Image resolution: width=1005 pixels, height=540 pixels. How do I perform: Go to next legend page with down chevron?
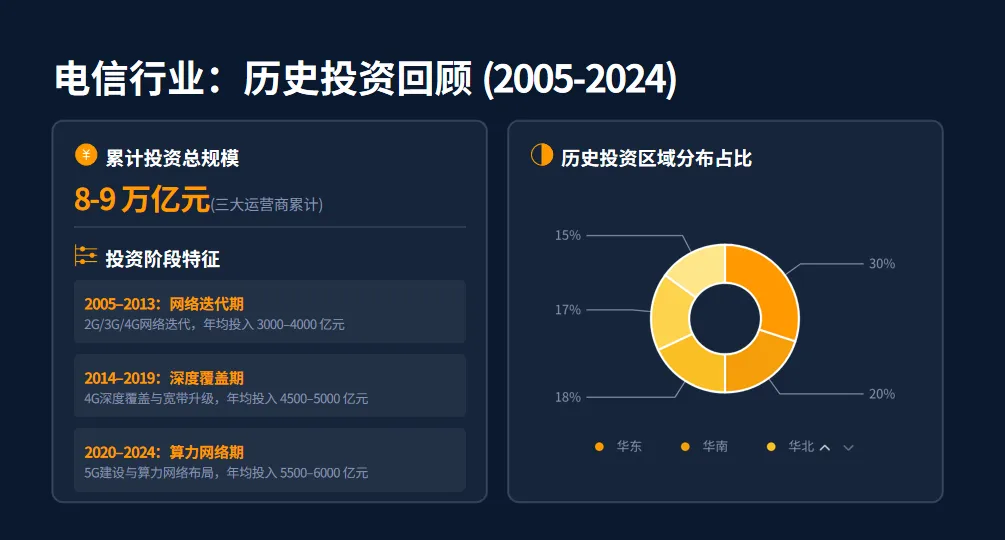pos(849,448)
